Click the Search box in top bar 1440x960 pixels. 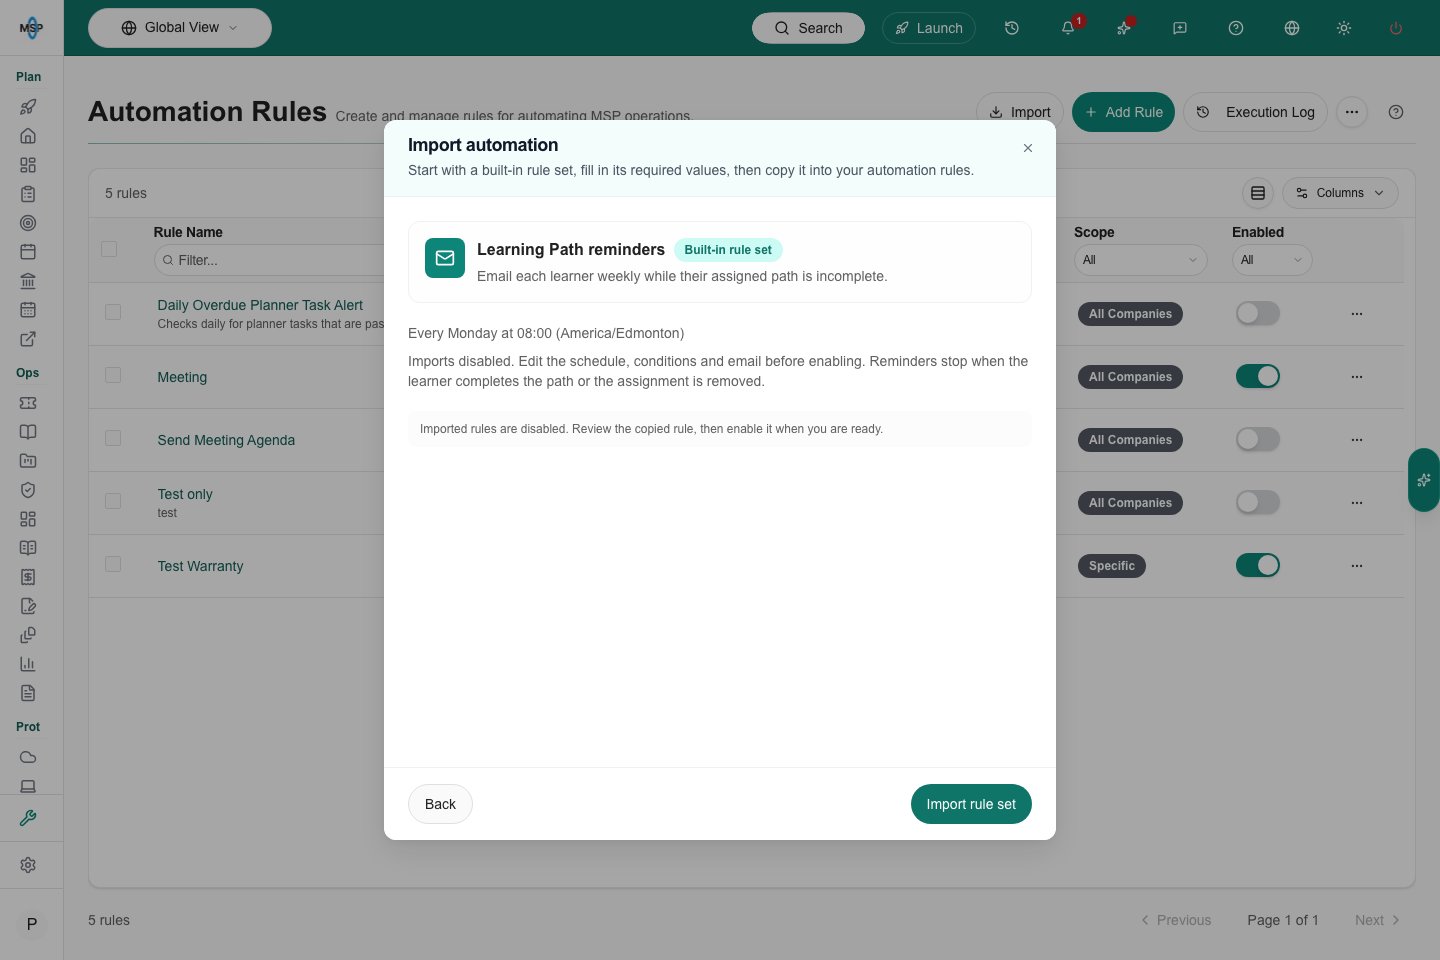coord(808,28)
